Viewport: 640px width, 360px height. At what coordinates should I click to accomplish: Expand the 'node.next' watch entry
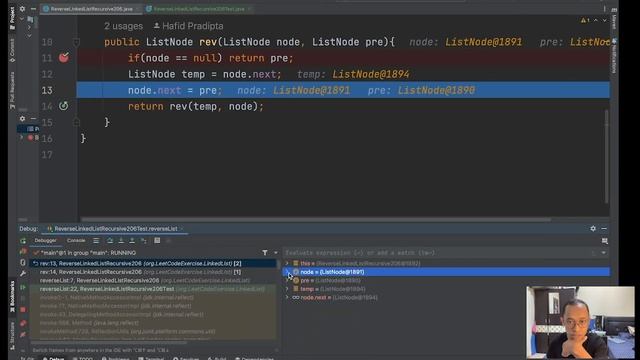pos(287,298)
